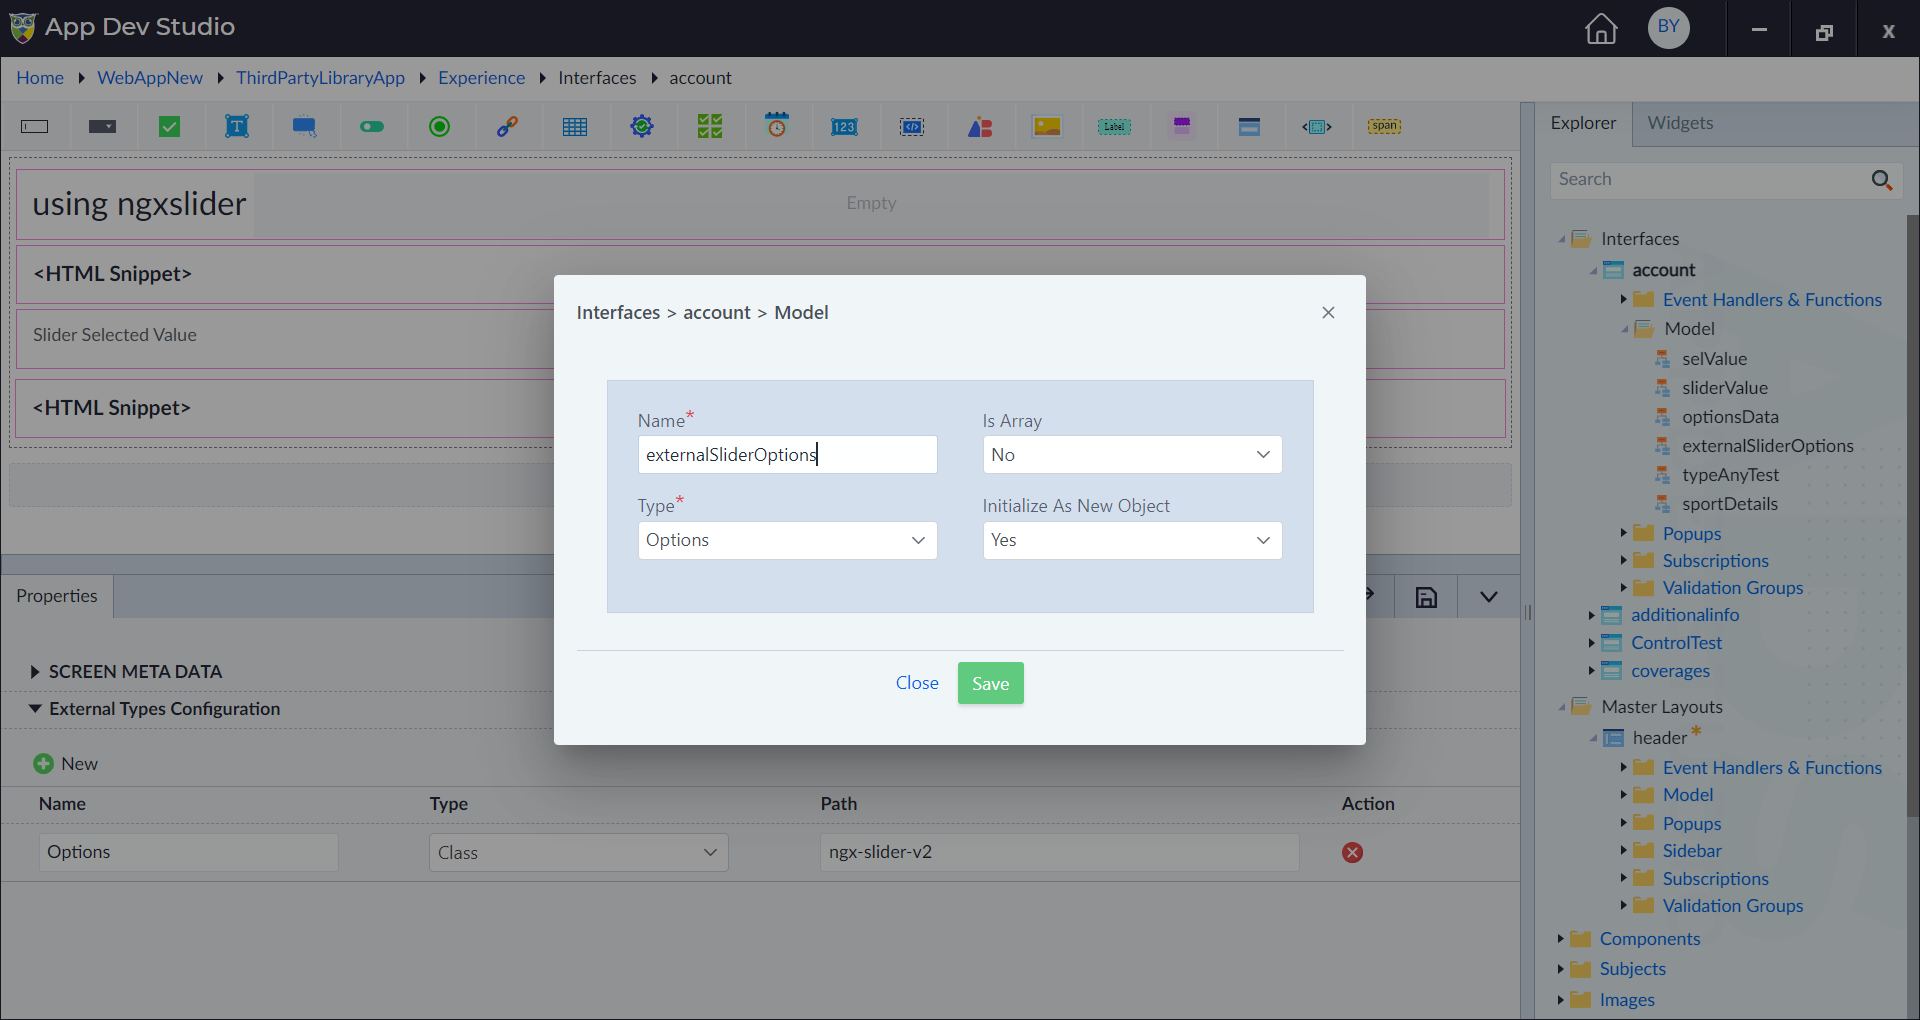Select sliderValue in the Model tree
The image size is (1920, 1020).
click(x=1724, y=388)
